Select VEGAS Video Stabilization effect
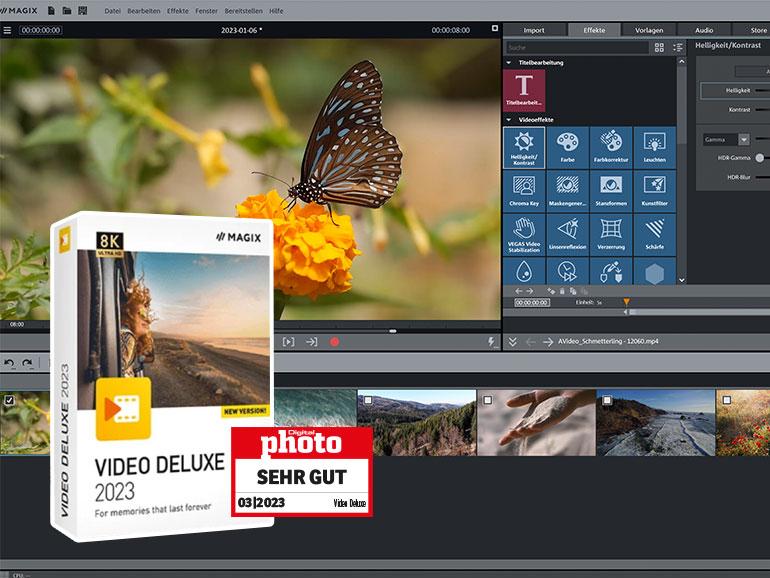Viewport: 770px width, 578px height. pos(524,234)
